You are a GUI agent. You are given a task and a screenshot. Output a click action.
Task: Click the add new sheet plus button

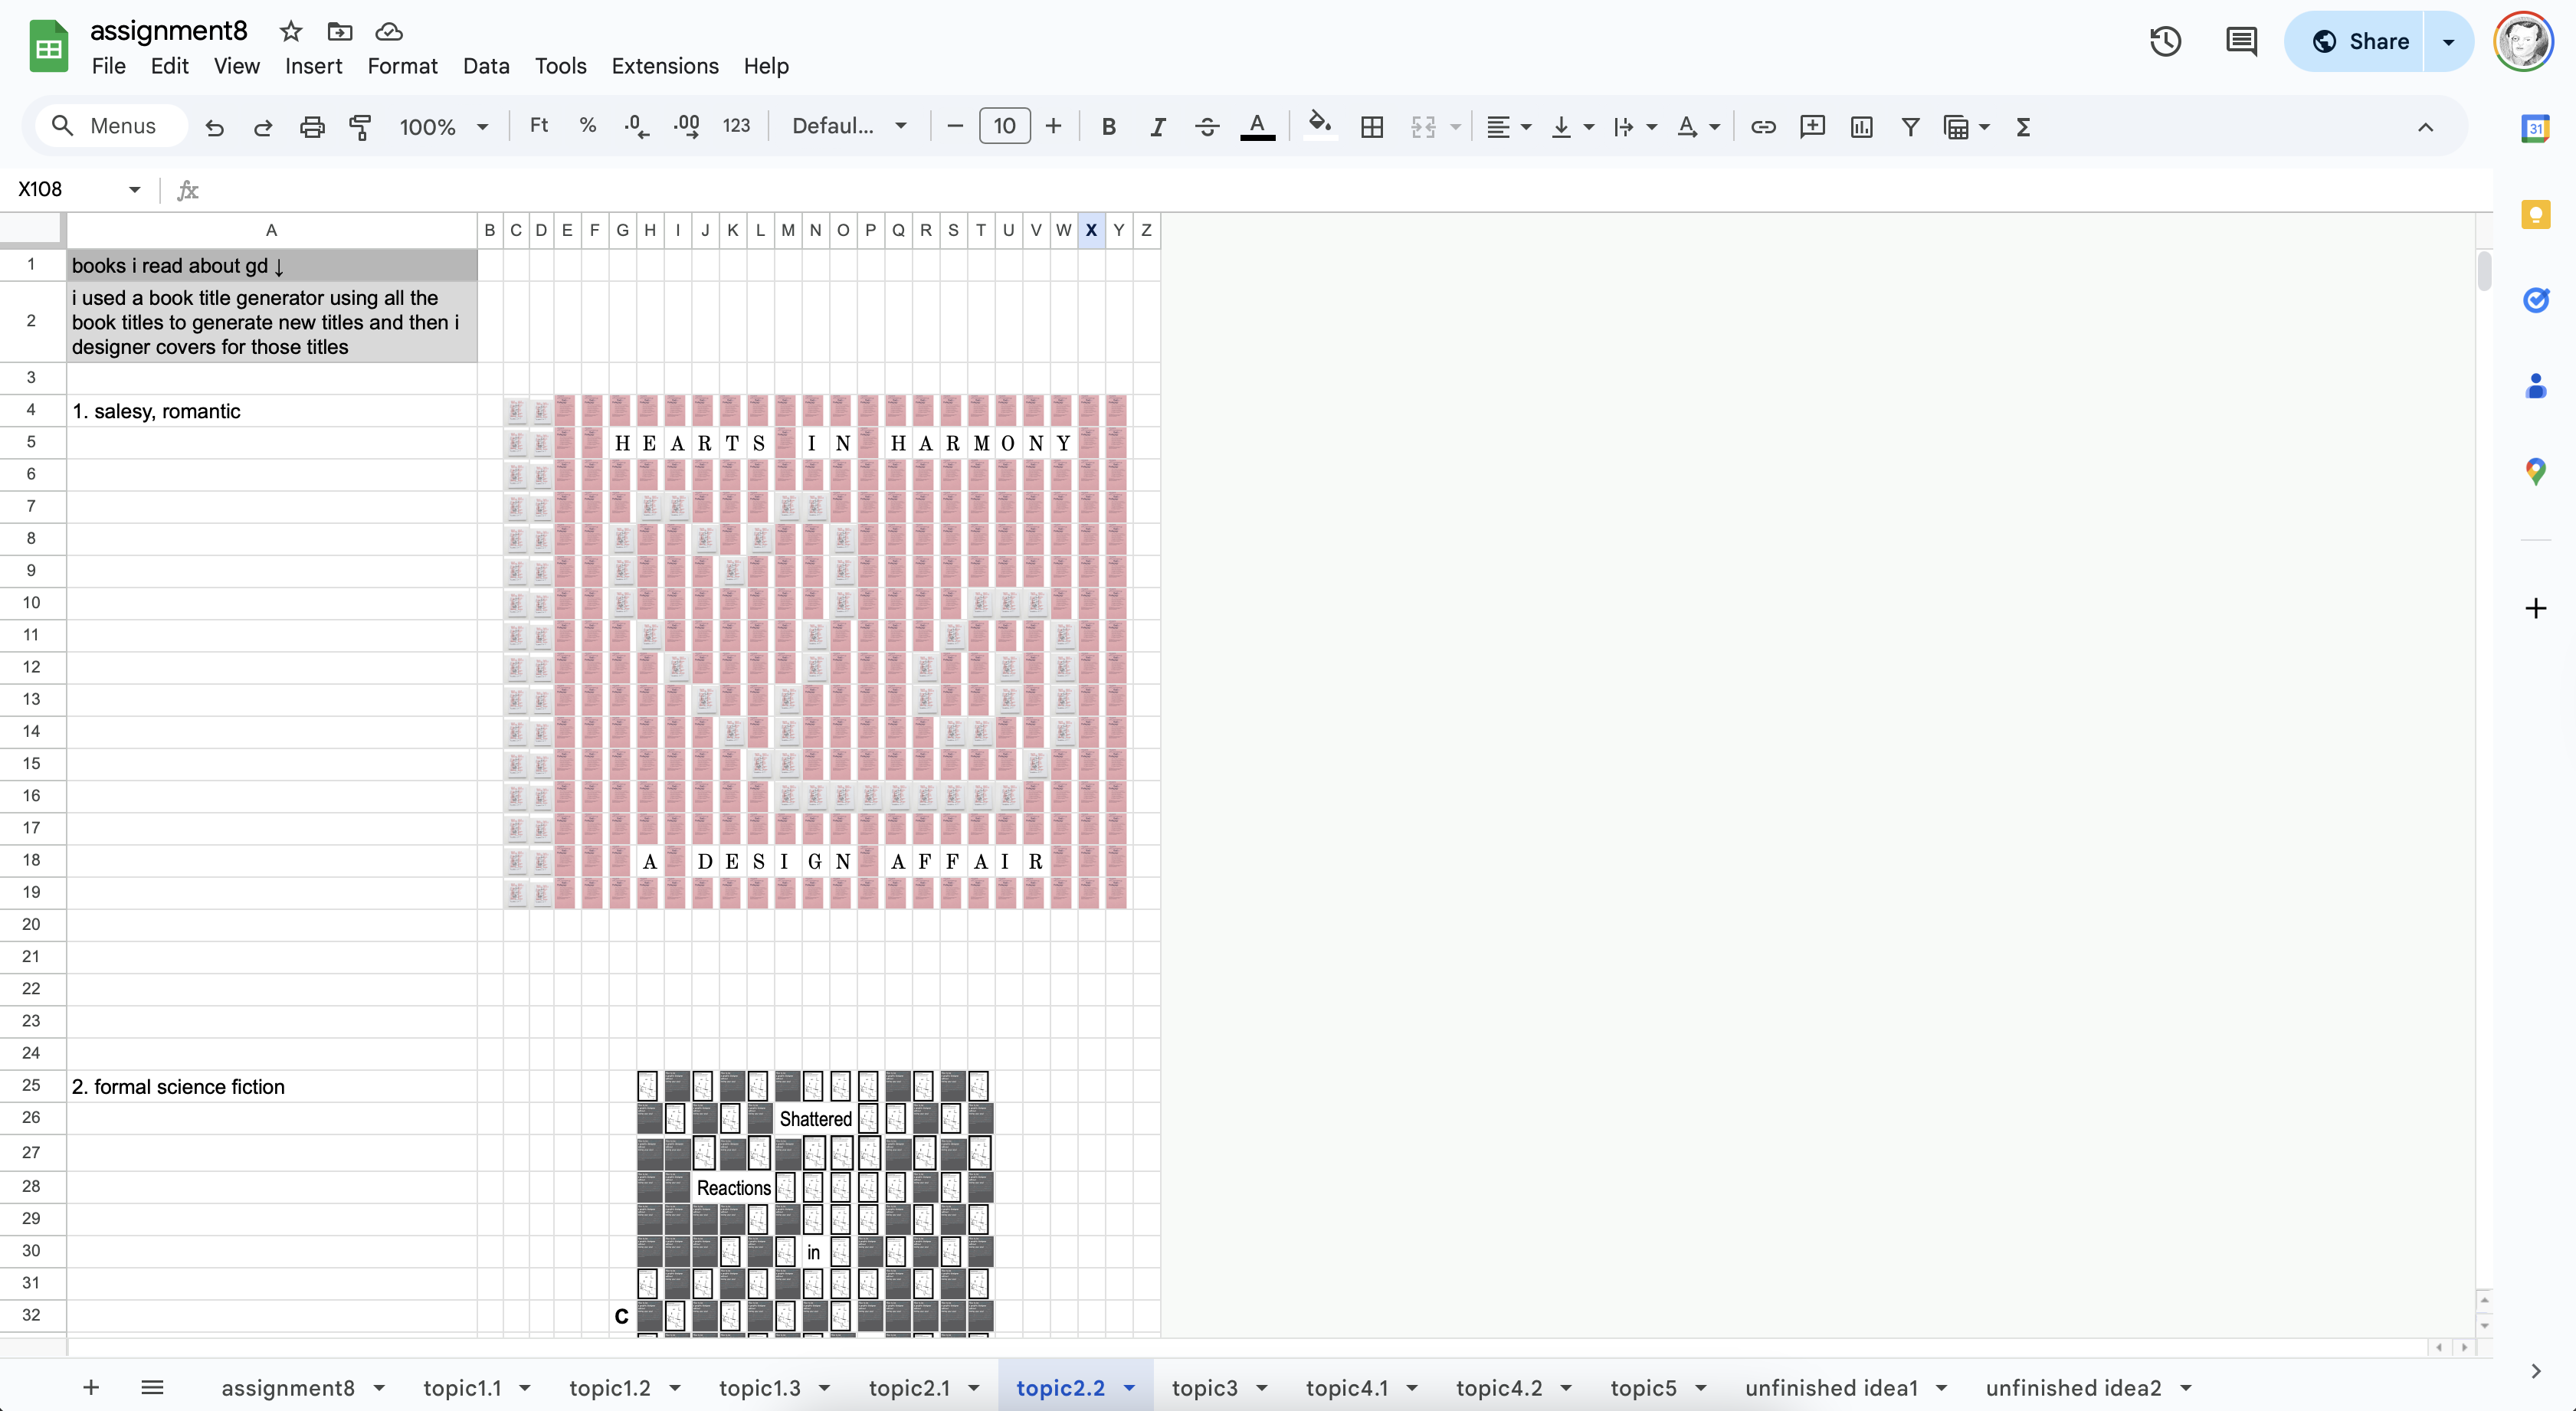click(91, 1388)
